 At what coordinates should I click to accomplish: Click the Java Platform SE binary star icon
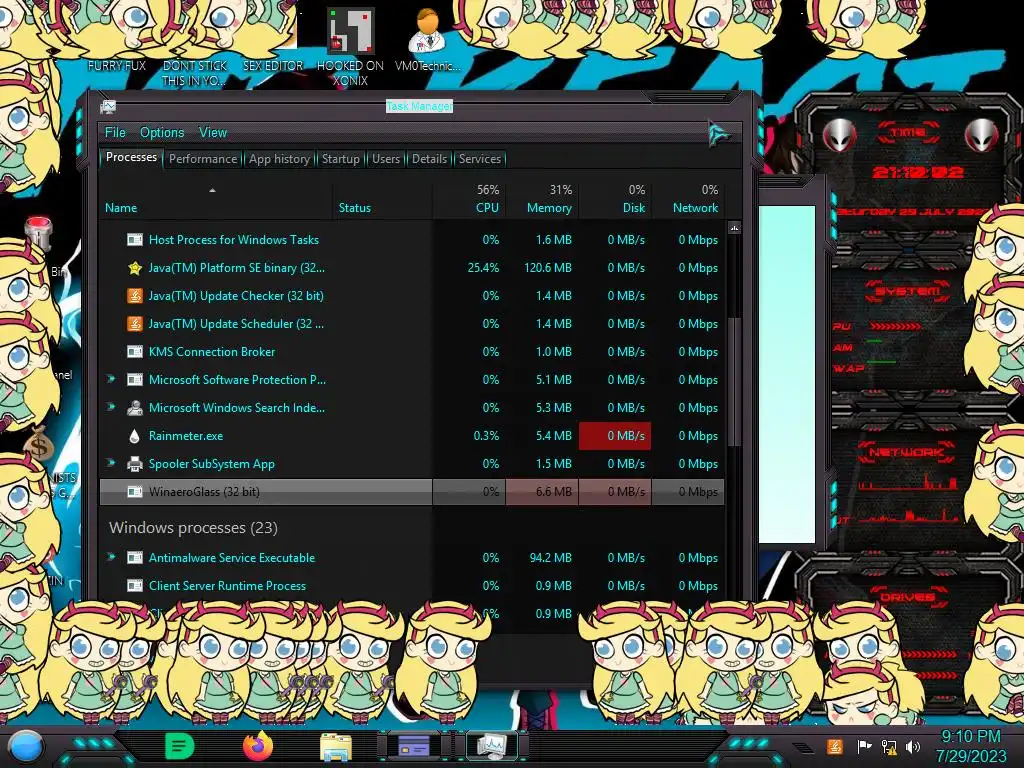[135, 268]
